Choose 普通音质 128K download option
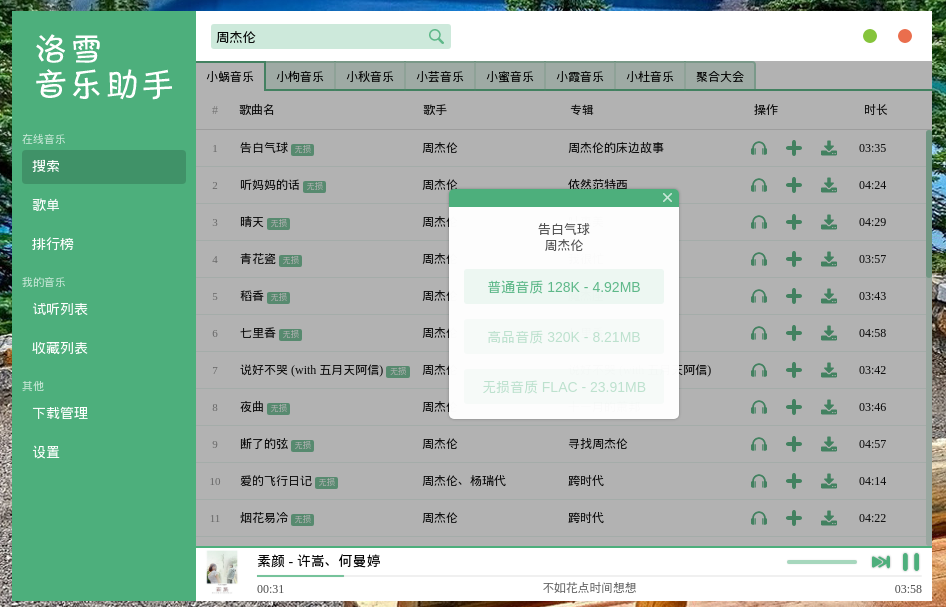946x607 pixels. [x=563, y=287]
